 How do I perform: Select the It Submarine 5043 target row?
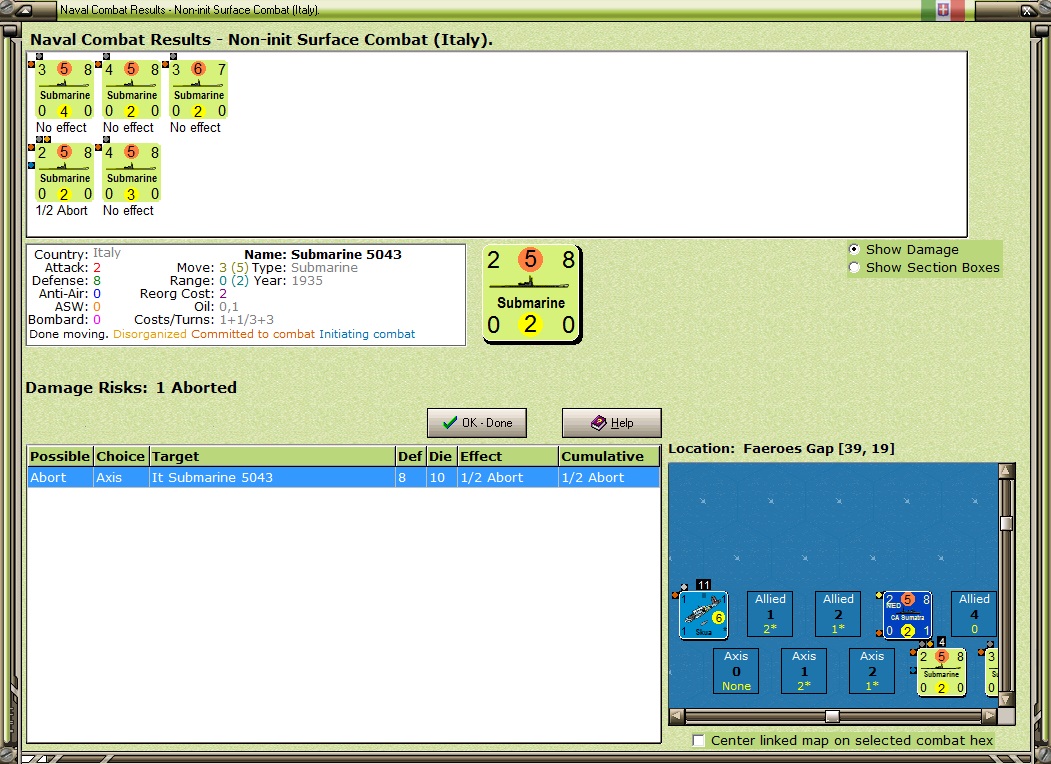pyautogui.click(x=344, y=477)
